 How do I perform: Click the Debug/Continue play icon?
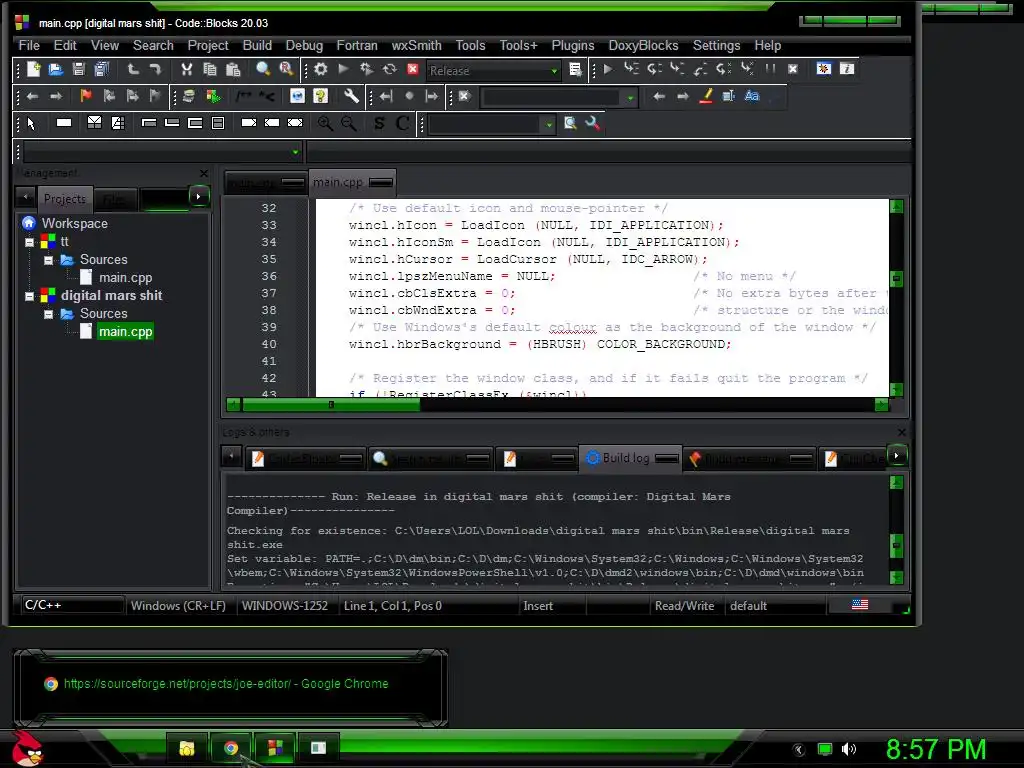tap(608, 69)
